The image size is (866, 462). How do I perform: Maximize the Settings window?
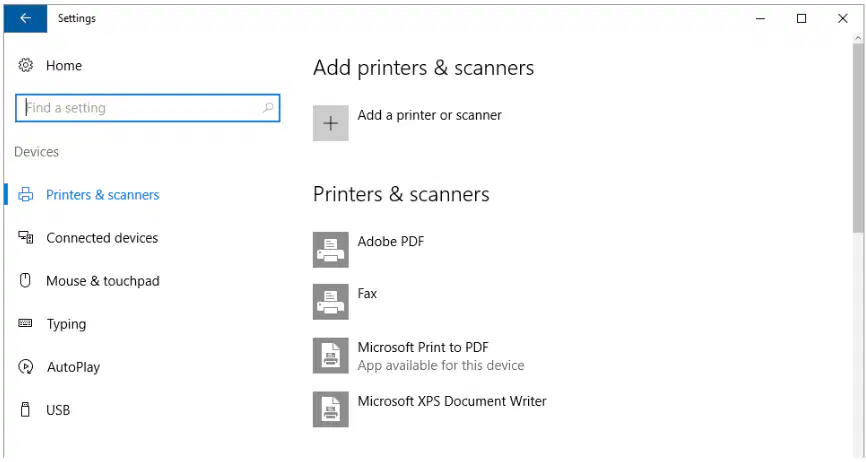(x=801, y=18)
